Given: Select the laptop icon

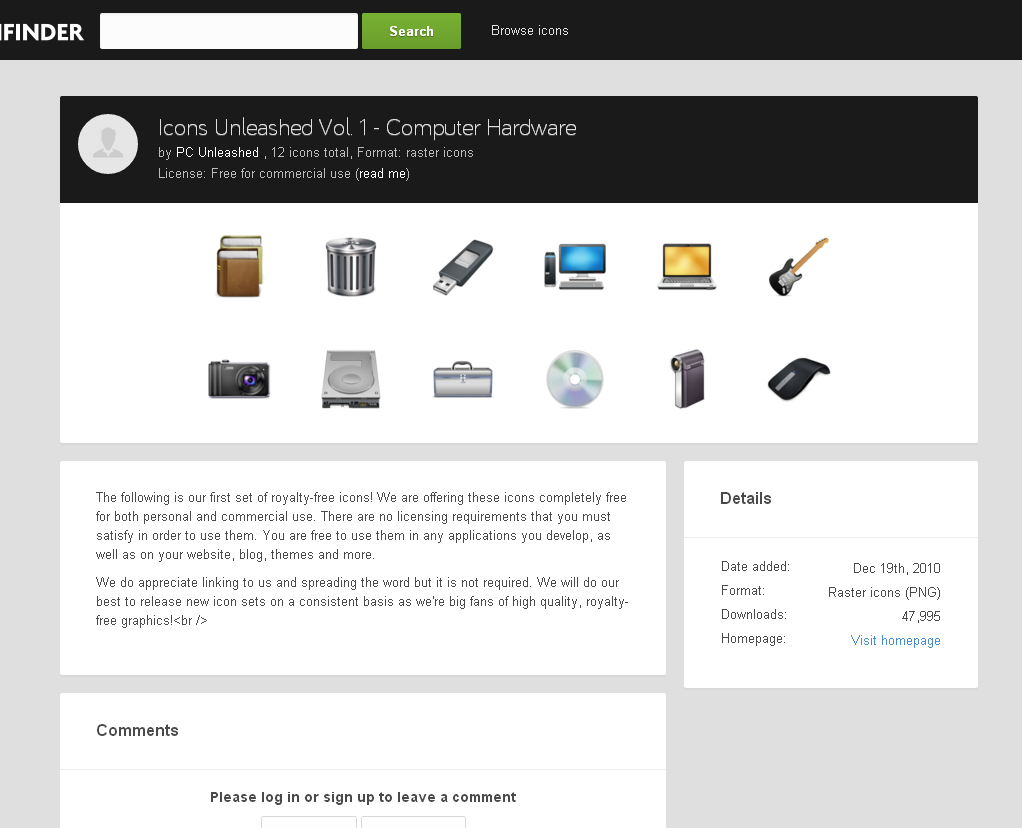Looking at the screenshot, I should (687, 267).
